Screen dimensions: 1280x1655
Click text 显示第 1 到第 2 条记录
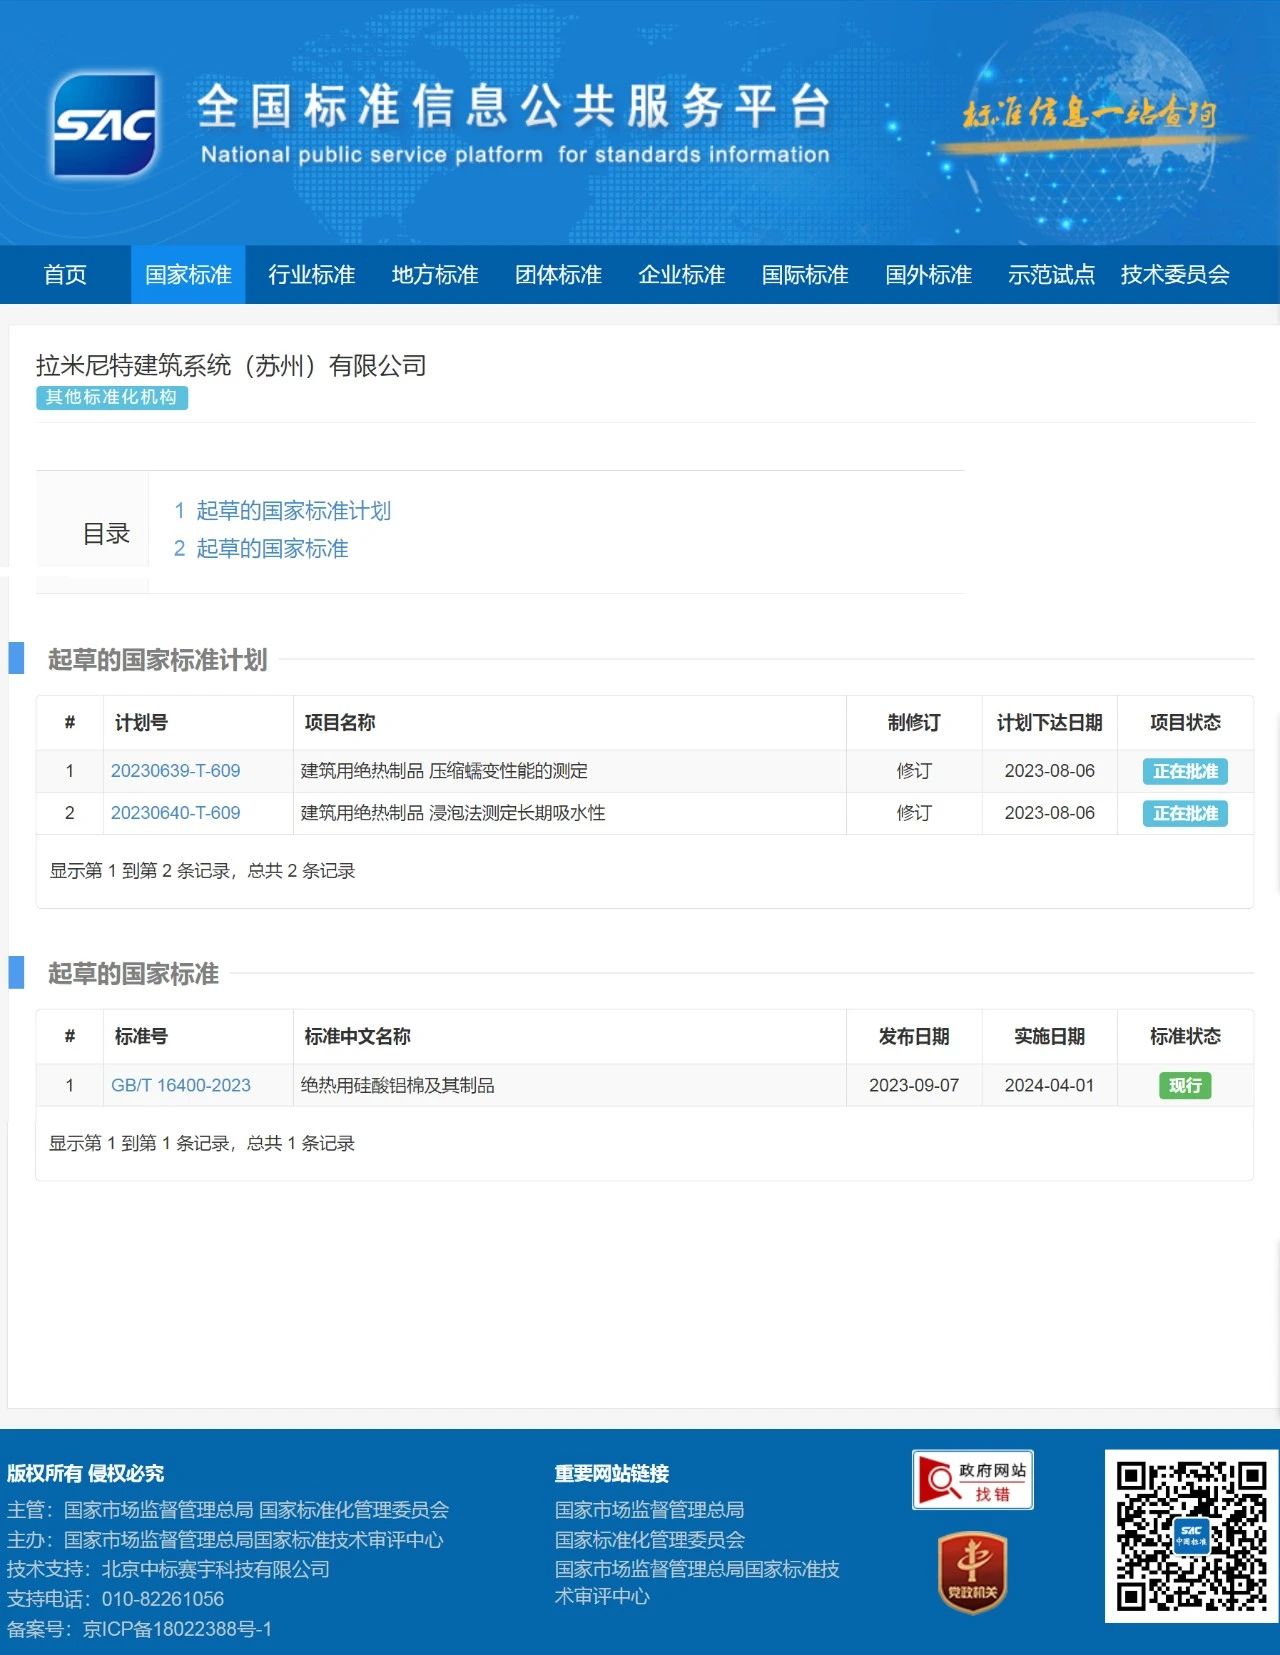pos(140,871)
